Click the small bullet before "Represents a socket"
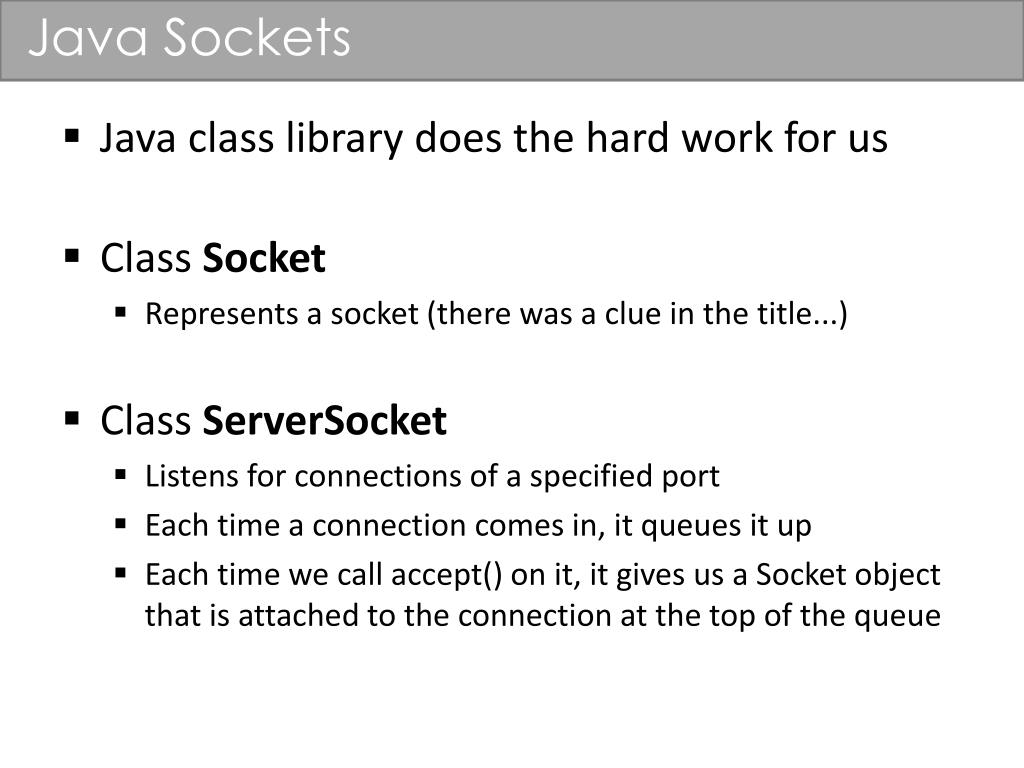Screen dimensions: 1024x768 point(122,312)
